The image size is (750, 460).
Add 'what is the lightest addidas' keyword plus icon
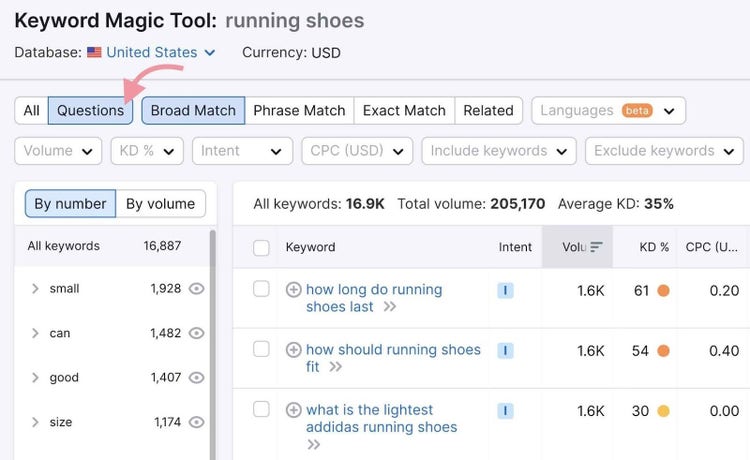pyautogui.click(x=293, y=410)
